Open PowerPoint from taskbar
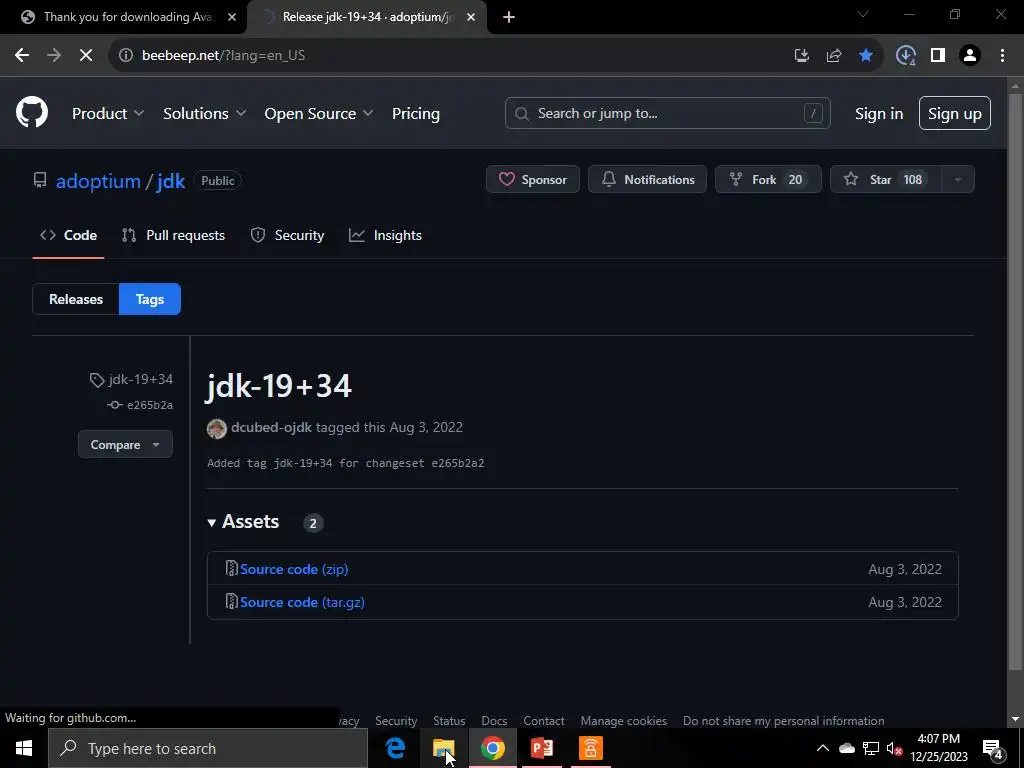This screenshot has width=1024, height=768. point(542,748)
